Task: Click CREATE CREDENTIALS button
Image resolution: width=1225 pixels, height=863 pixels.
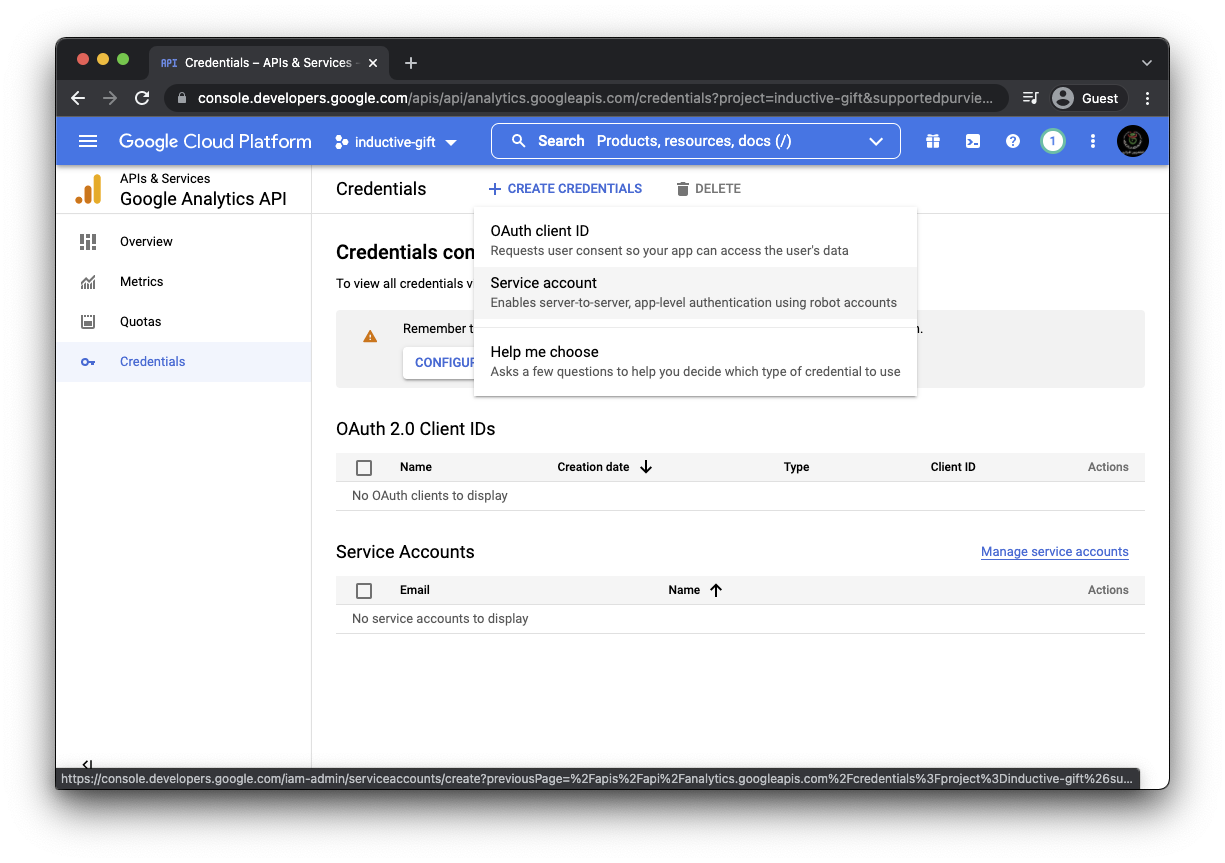Action: 565,188
